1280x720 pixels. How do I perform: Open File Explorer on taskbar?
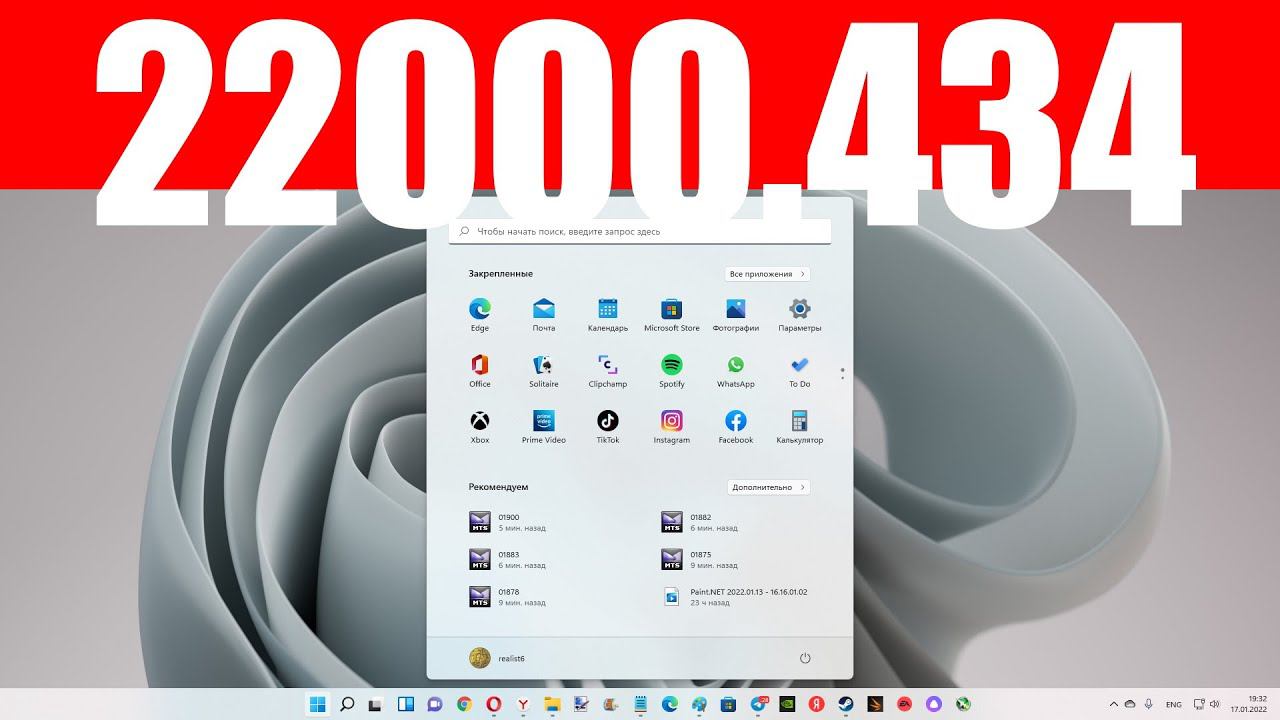(x=552, y=704)
